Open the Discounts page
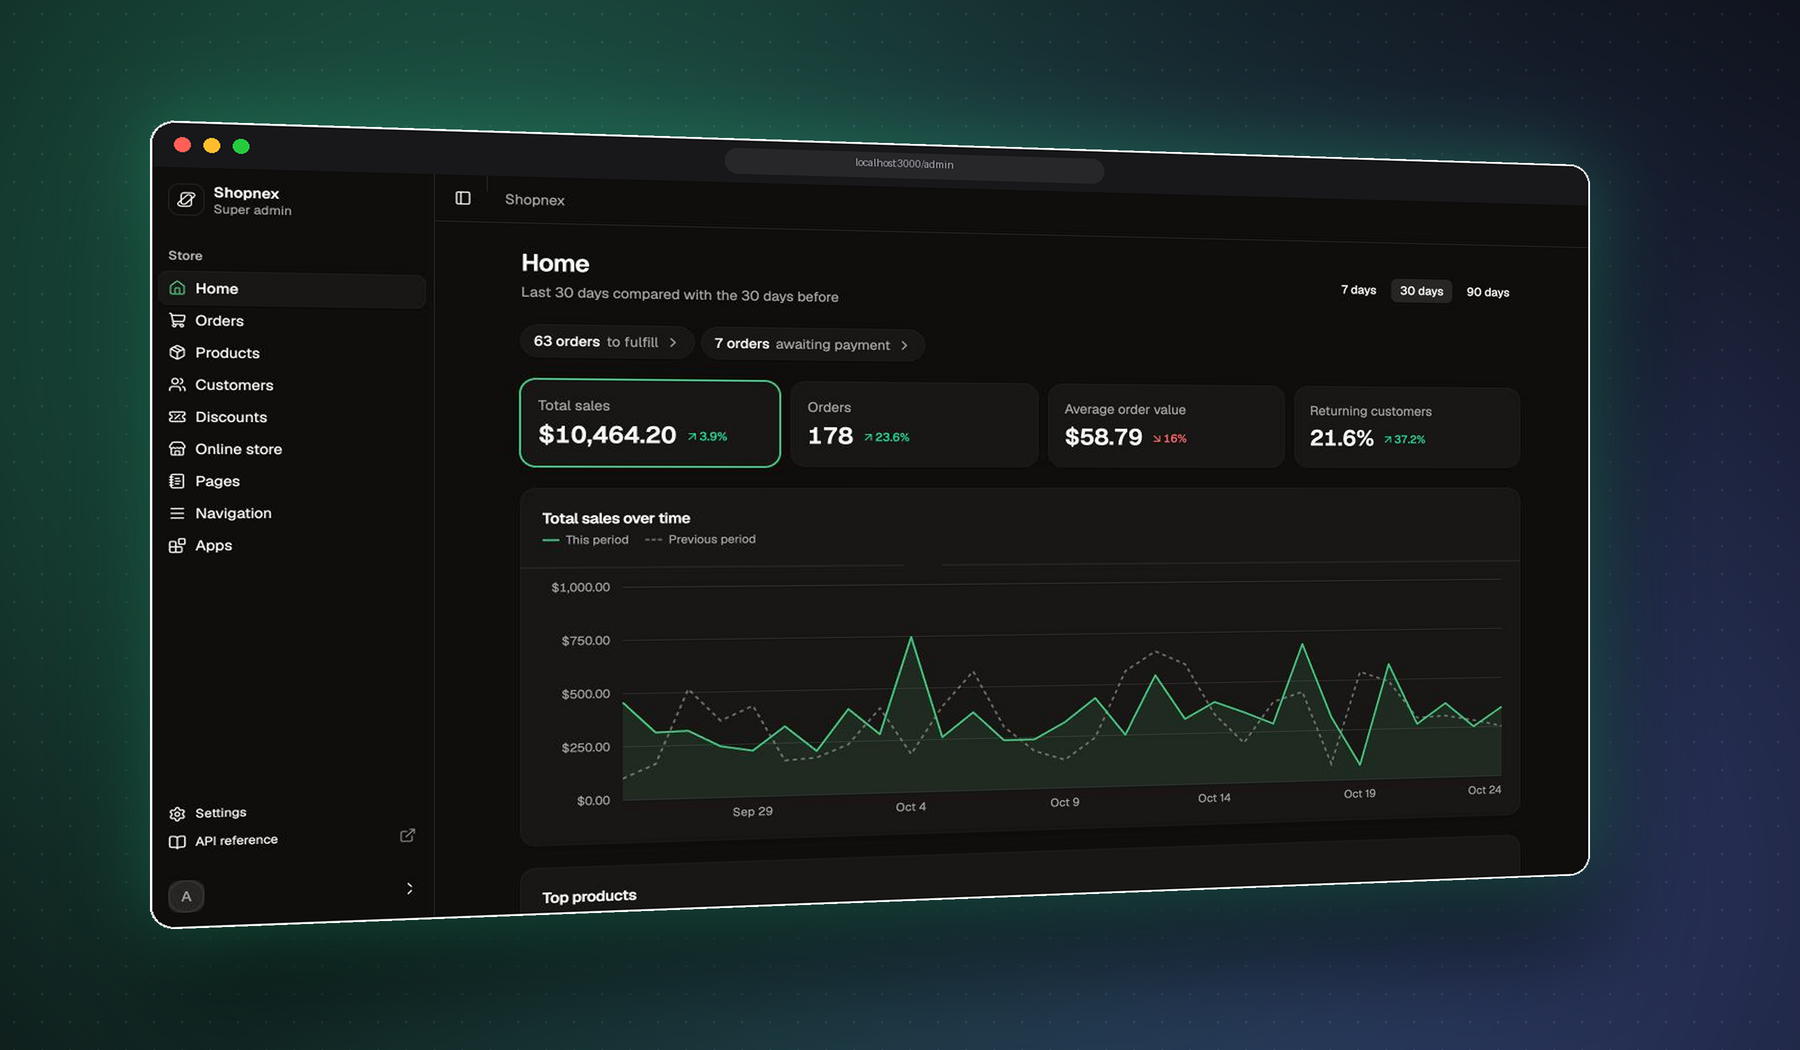1800x1050 pixels. pos(292,416)
